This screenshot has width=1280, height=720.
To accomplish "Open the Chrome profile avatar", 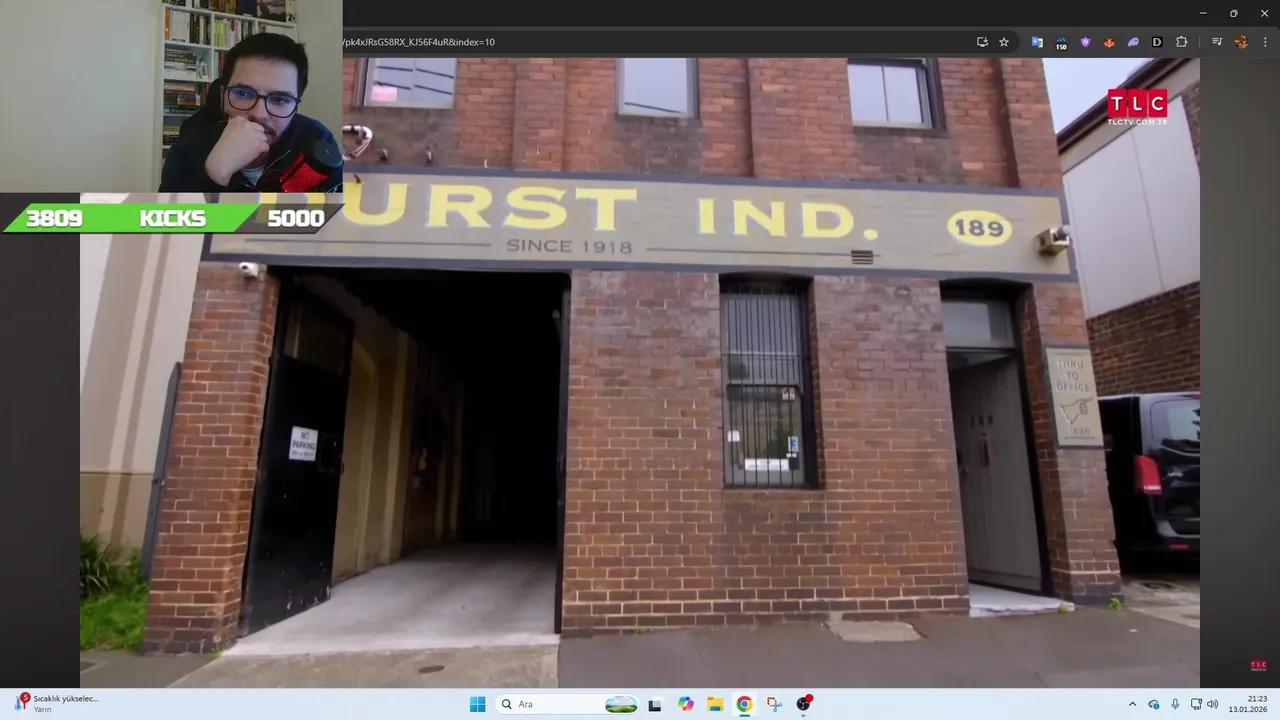I will point(1241,42).
